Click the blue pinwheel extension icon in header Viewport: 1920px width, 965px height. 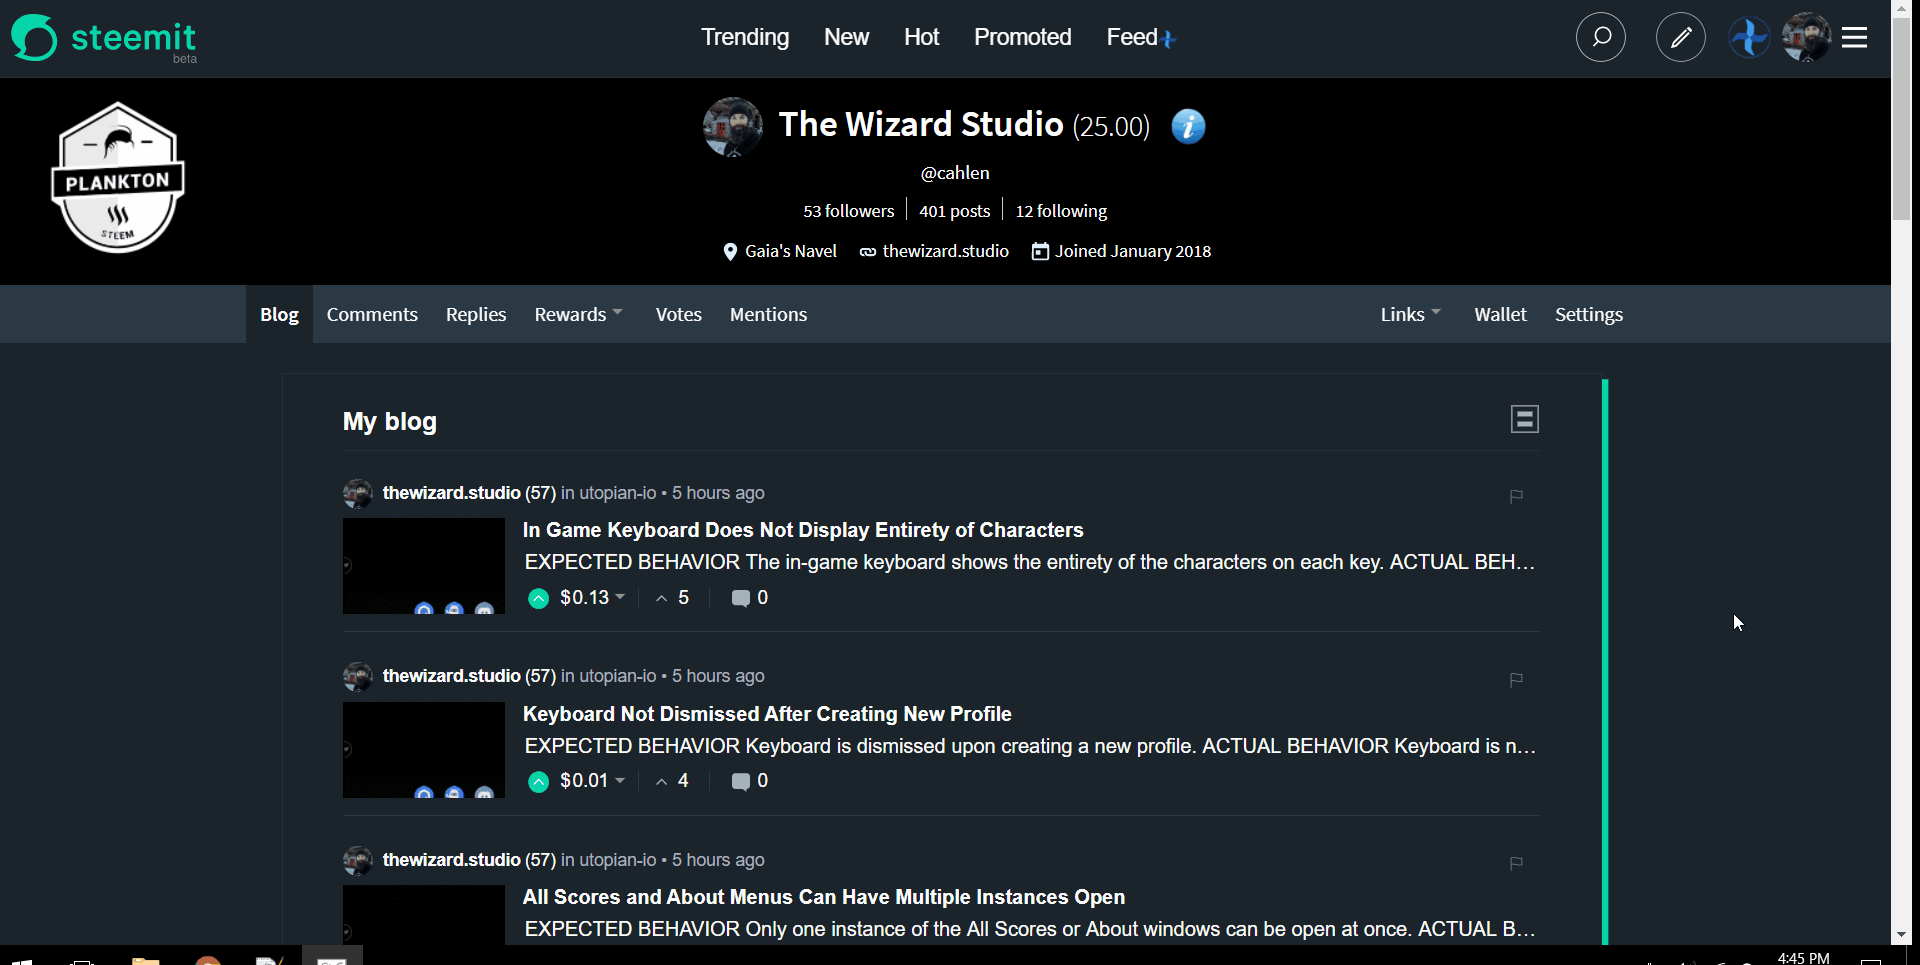(1749, 38)
